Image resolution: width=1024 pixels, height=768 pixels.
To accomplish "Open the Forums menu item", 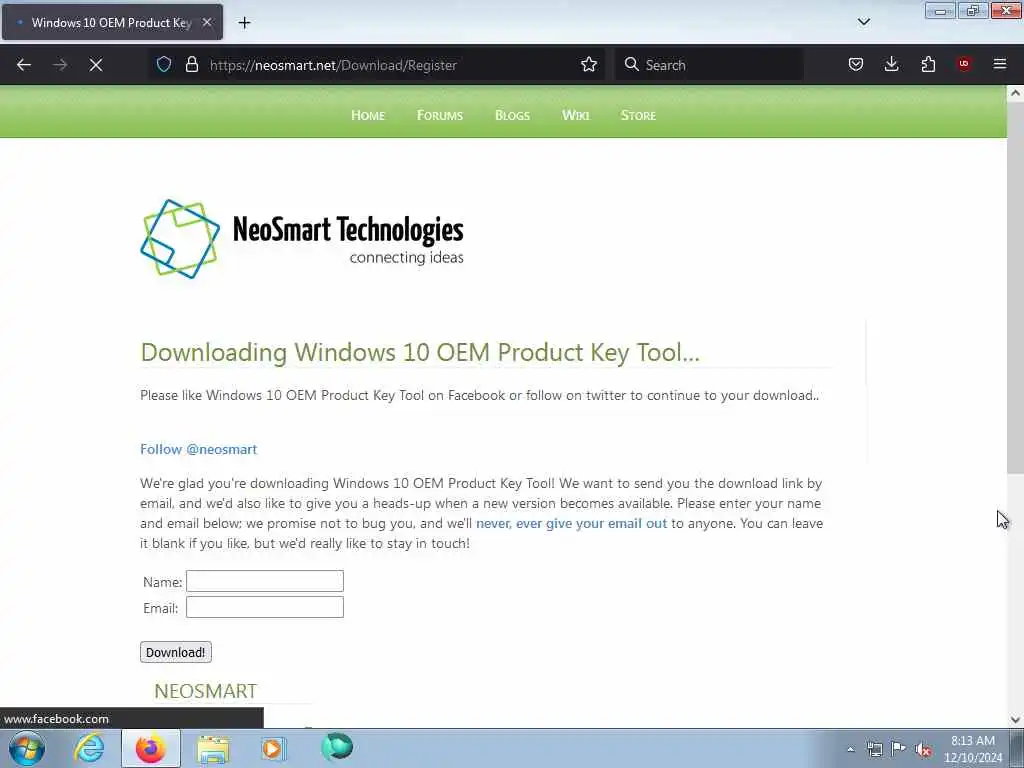I will point(440,116).
